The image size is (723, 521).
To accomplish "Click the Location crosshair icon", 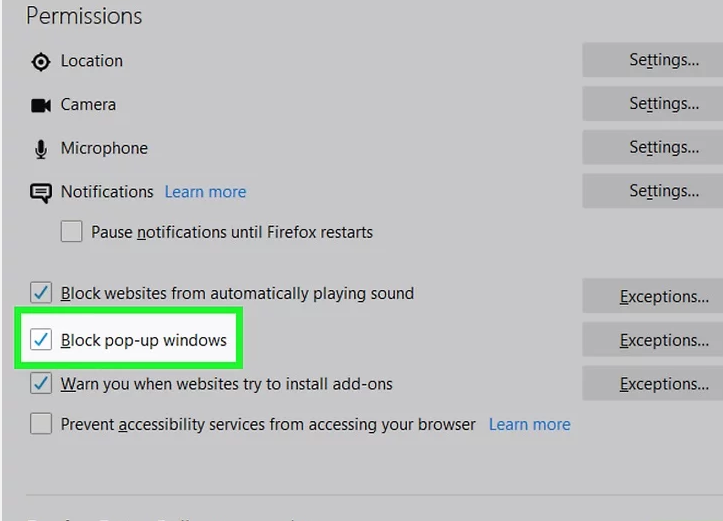I will pos(40,62).
